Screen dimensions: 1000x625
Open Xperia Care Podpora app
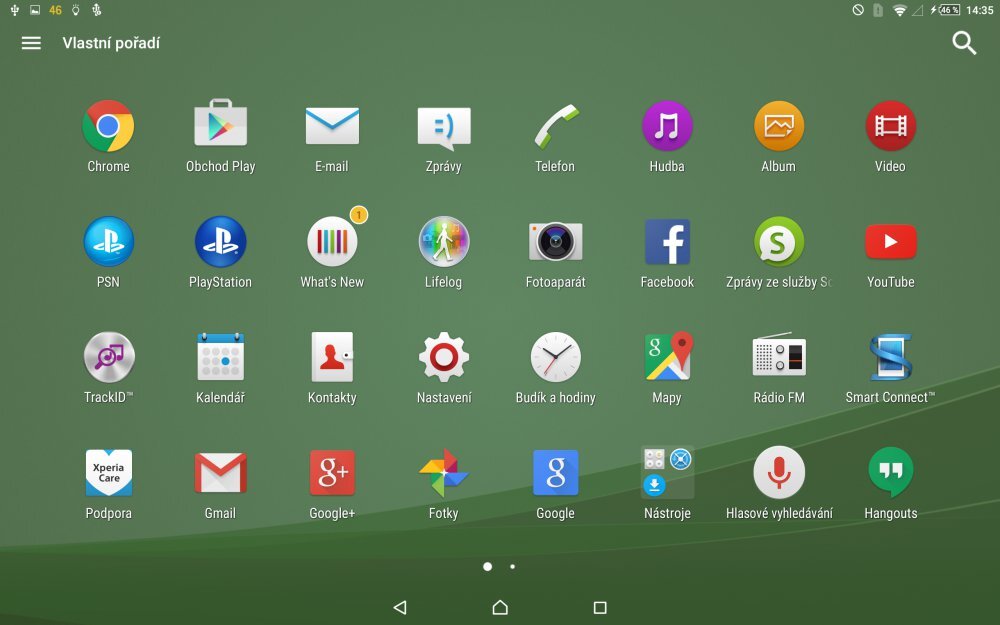(x=109, y=473)
